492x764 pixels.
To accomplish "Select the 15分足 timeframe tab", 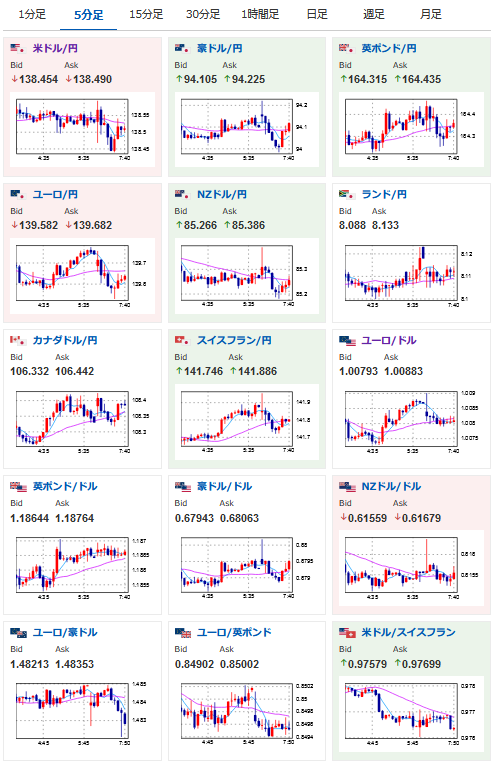I will (x=146, y=15).
